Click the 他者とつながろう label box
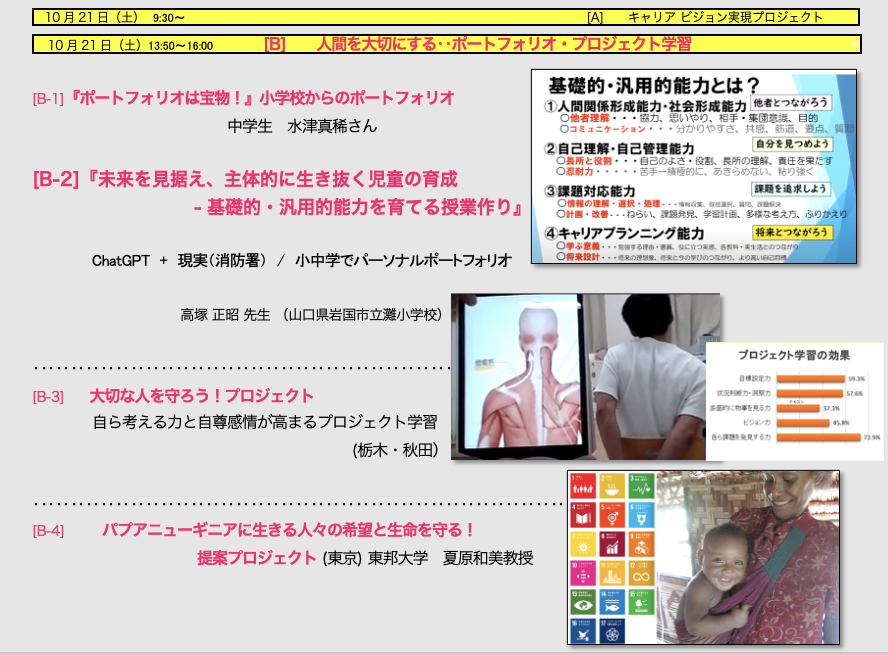The image size is (888, 654). click(x=791, y=102)
